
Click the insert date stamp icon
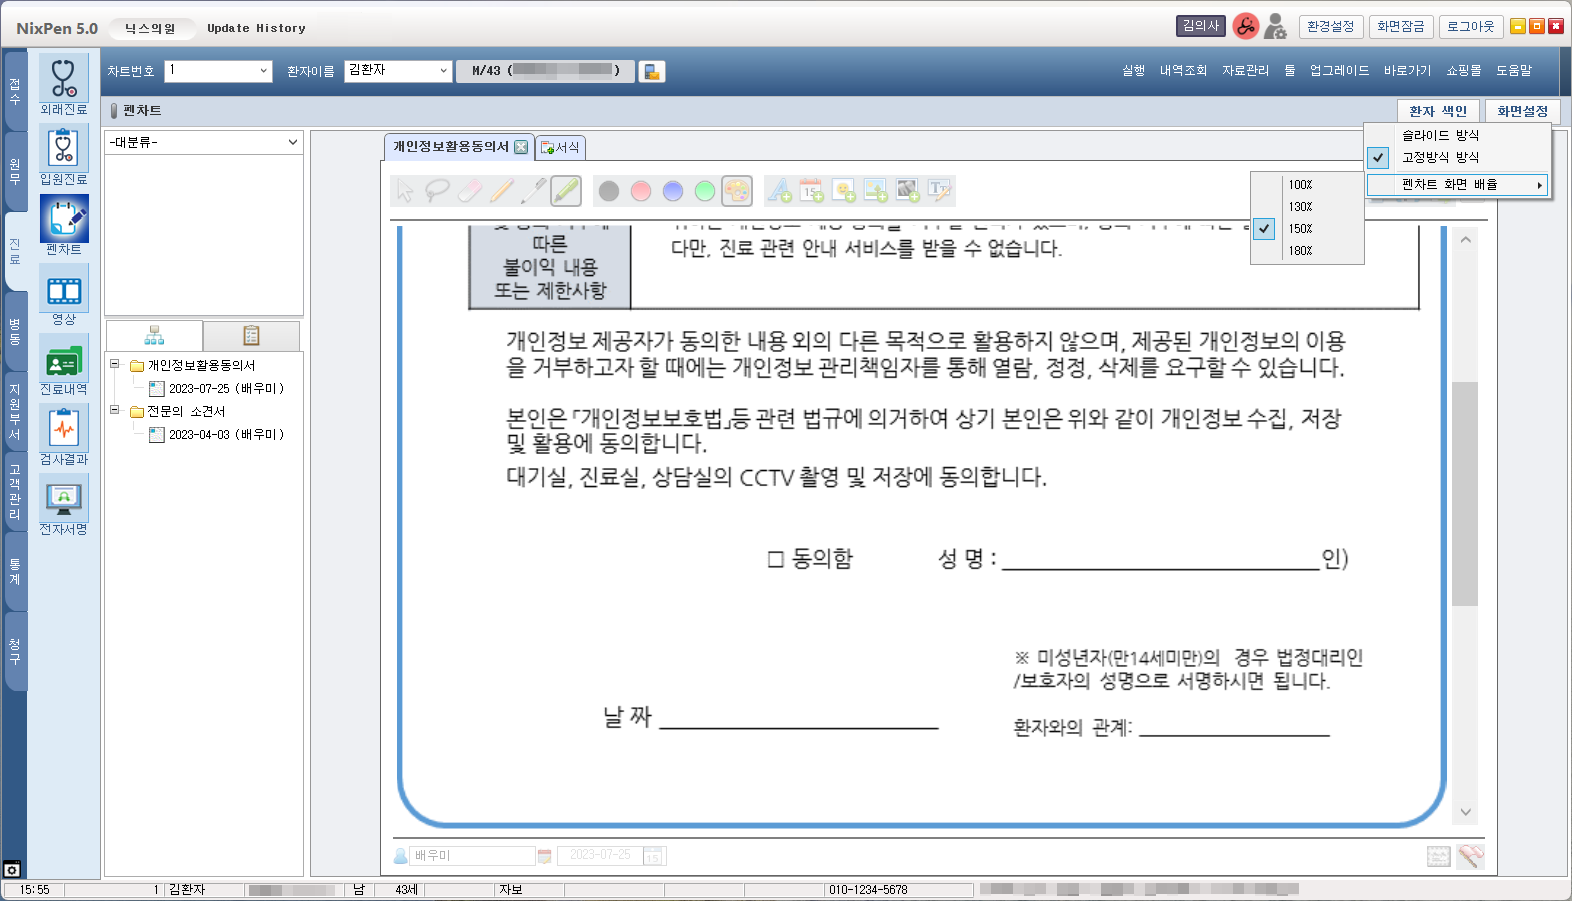coord(811,191)
